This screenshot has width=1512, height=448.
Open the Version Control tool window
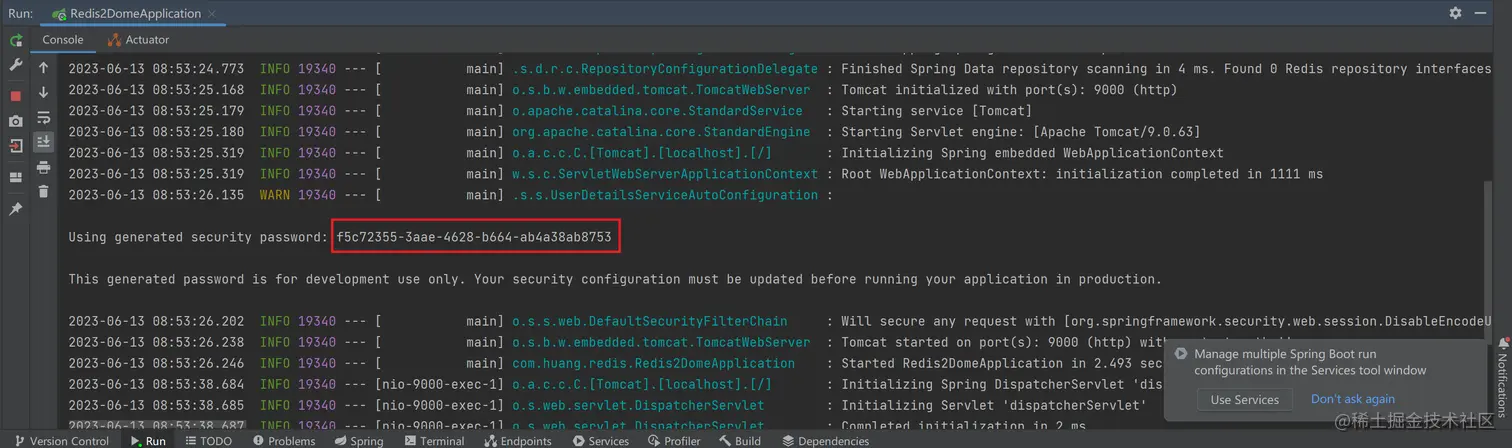[60, 441]
